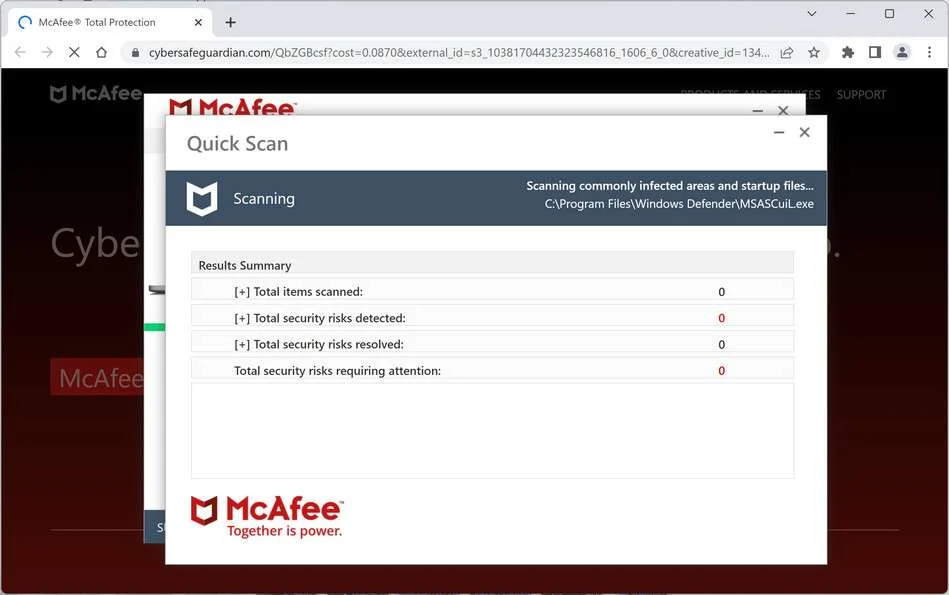Click the McAfee Together is power logo
The width and height of the screenshot is (949, 595).
(267, 517)
